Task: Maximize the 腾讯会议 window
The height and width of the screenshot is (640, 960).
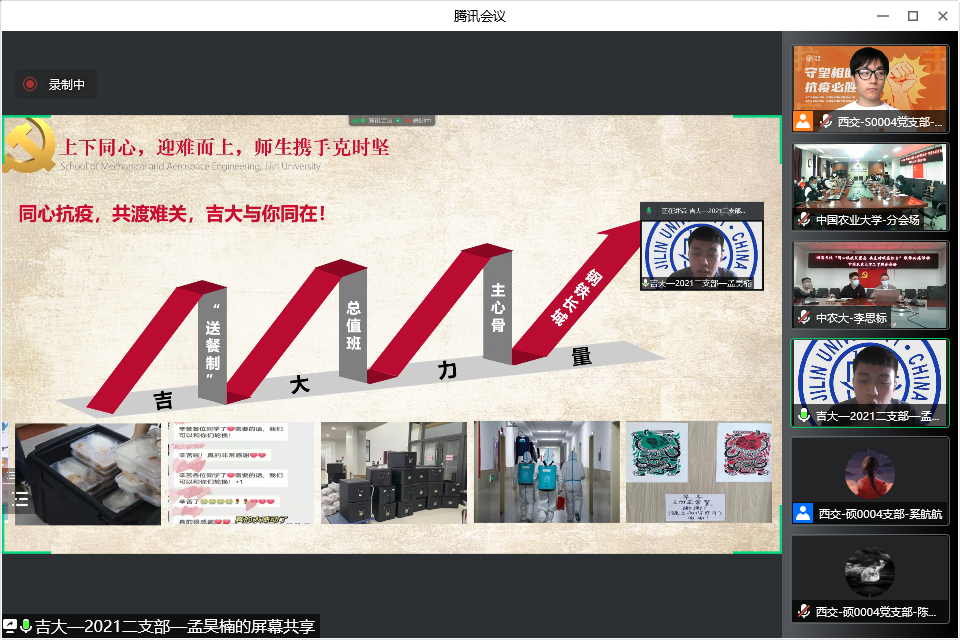Action: tap(912, 15)
